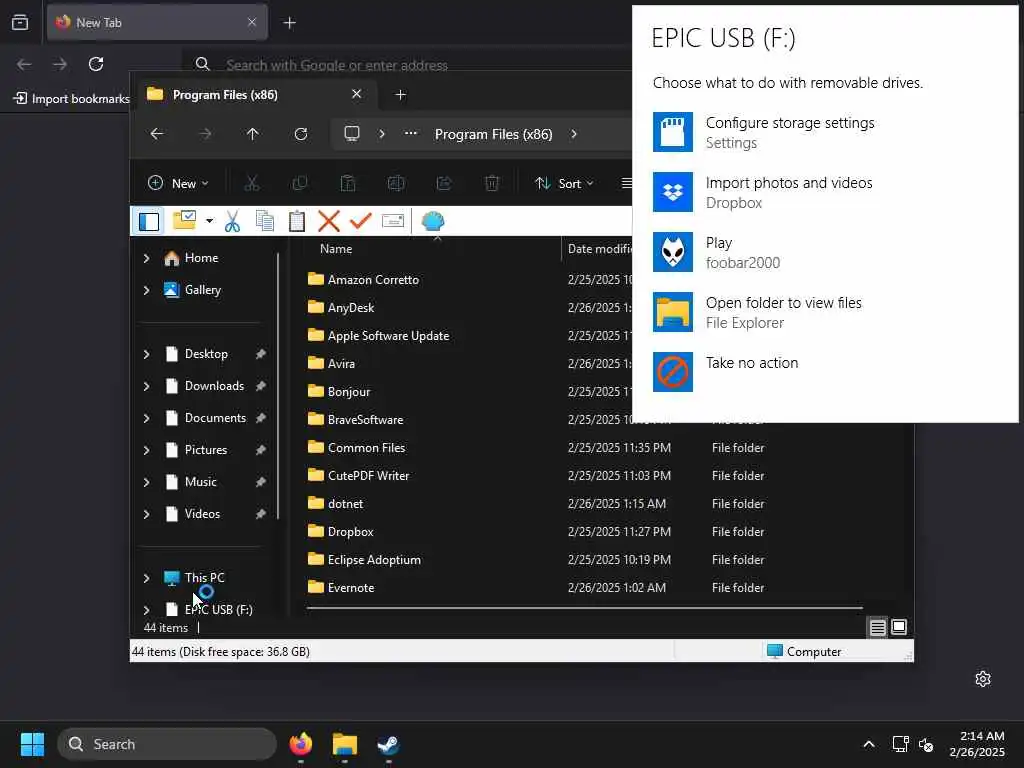This screenshot has height=768, width=1024.
Task: Select the Amazon Corretto folder
Action: coord(373,280)
